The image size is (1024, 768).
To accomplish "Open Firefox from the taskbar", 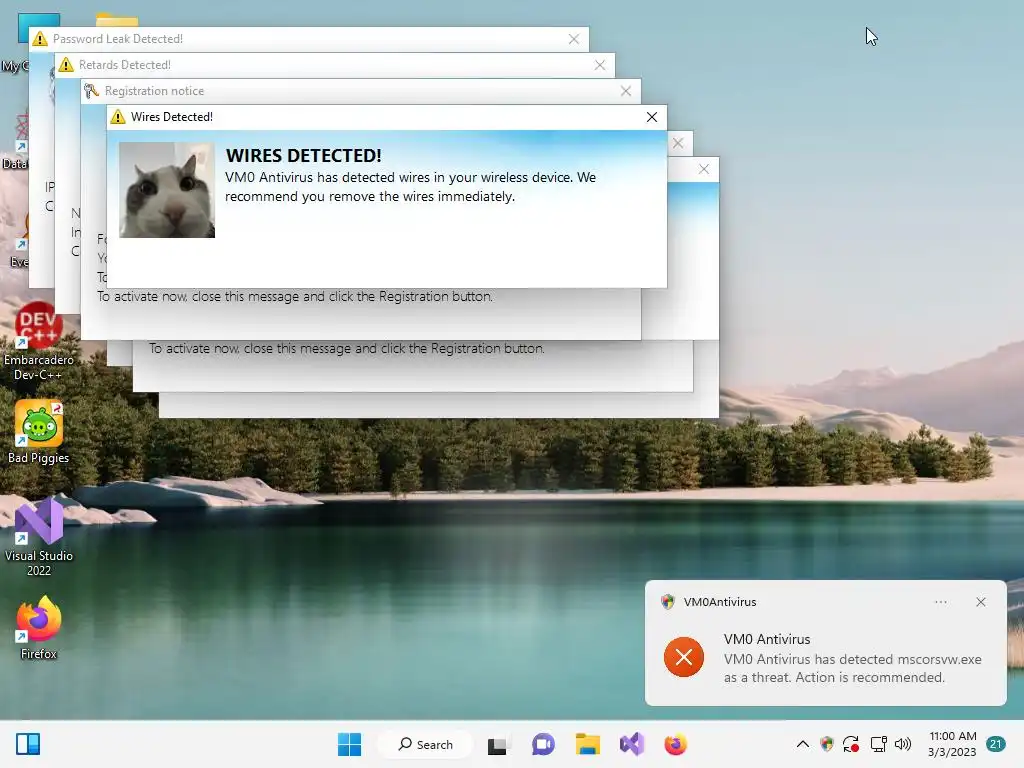I will [x=675, y=744].
